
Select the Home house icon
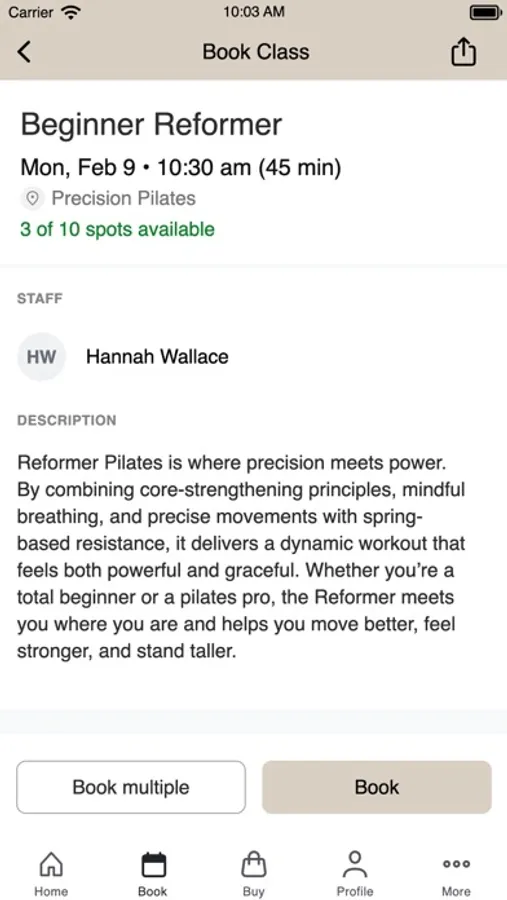click(x=51, y=864)
